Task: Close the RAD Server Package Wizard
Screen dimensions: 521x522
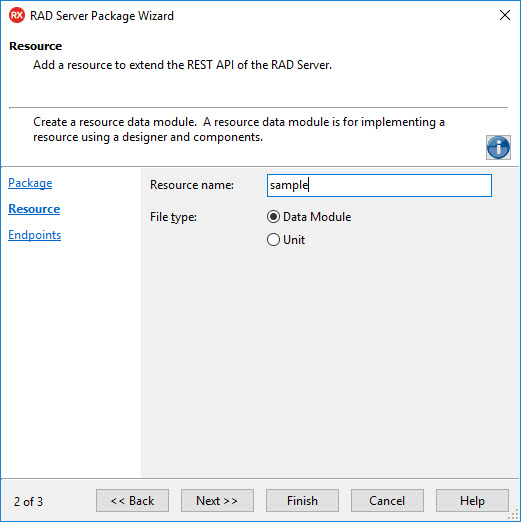Action: click(x=505, y=15)
